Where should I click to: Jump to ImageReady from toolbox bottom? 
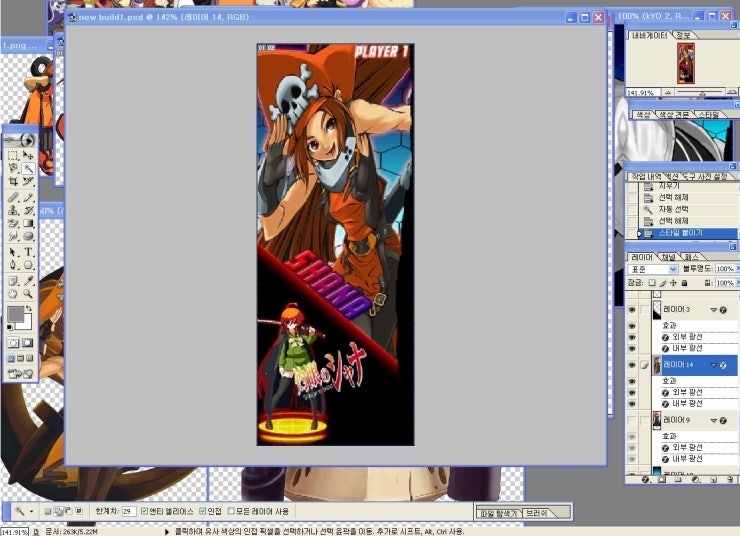[x=21, y=374]
